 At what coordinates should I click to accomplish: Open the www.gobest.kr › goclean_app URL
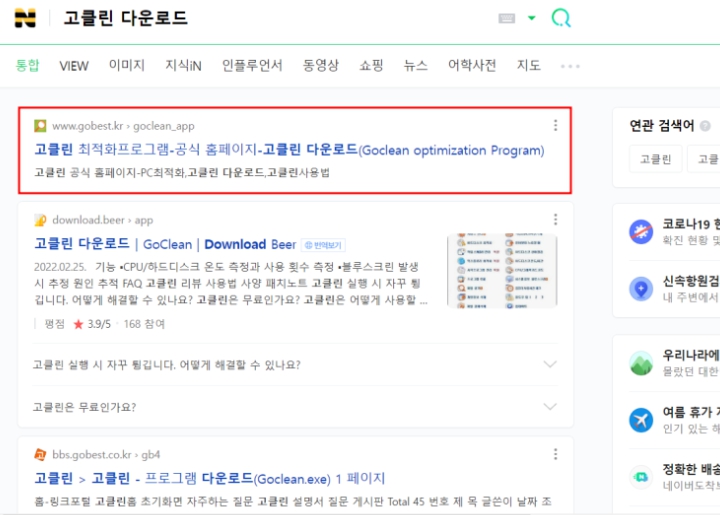(123, 126)
